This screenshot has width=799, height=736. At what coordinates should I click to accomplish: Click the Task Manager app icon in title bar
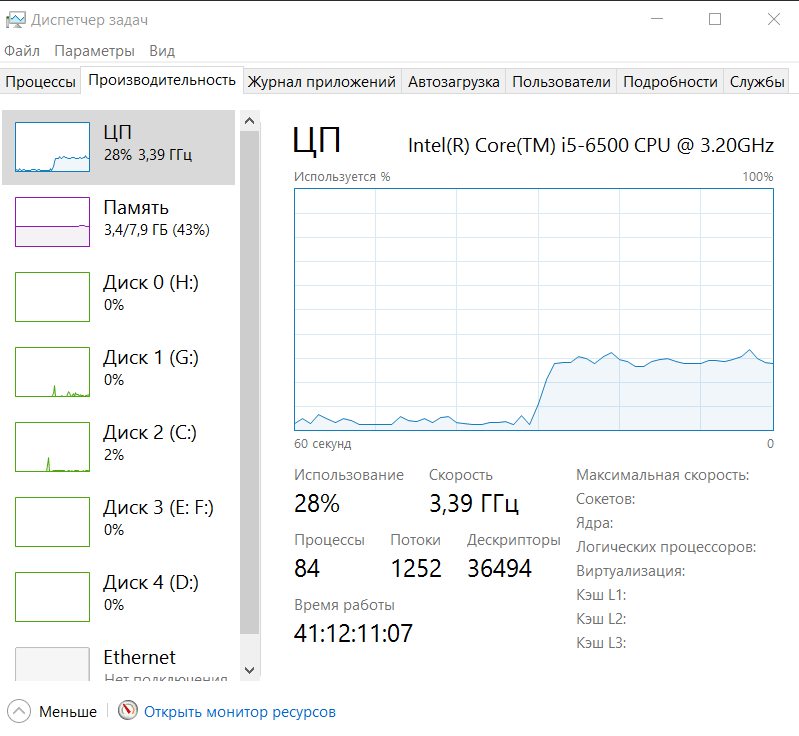tap(15, 20)
